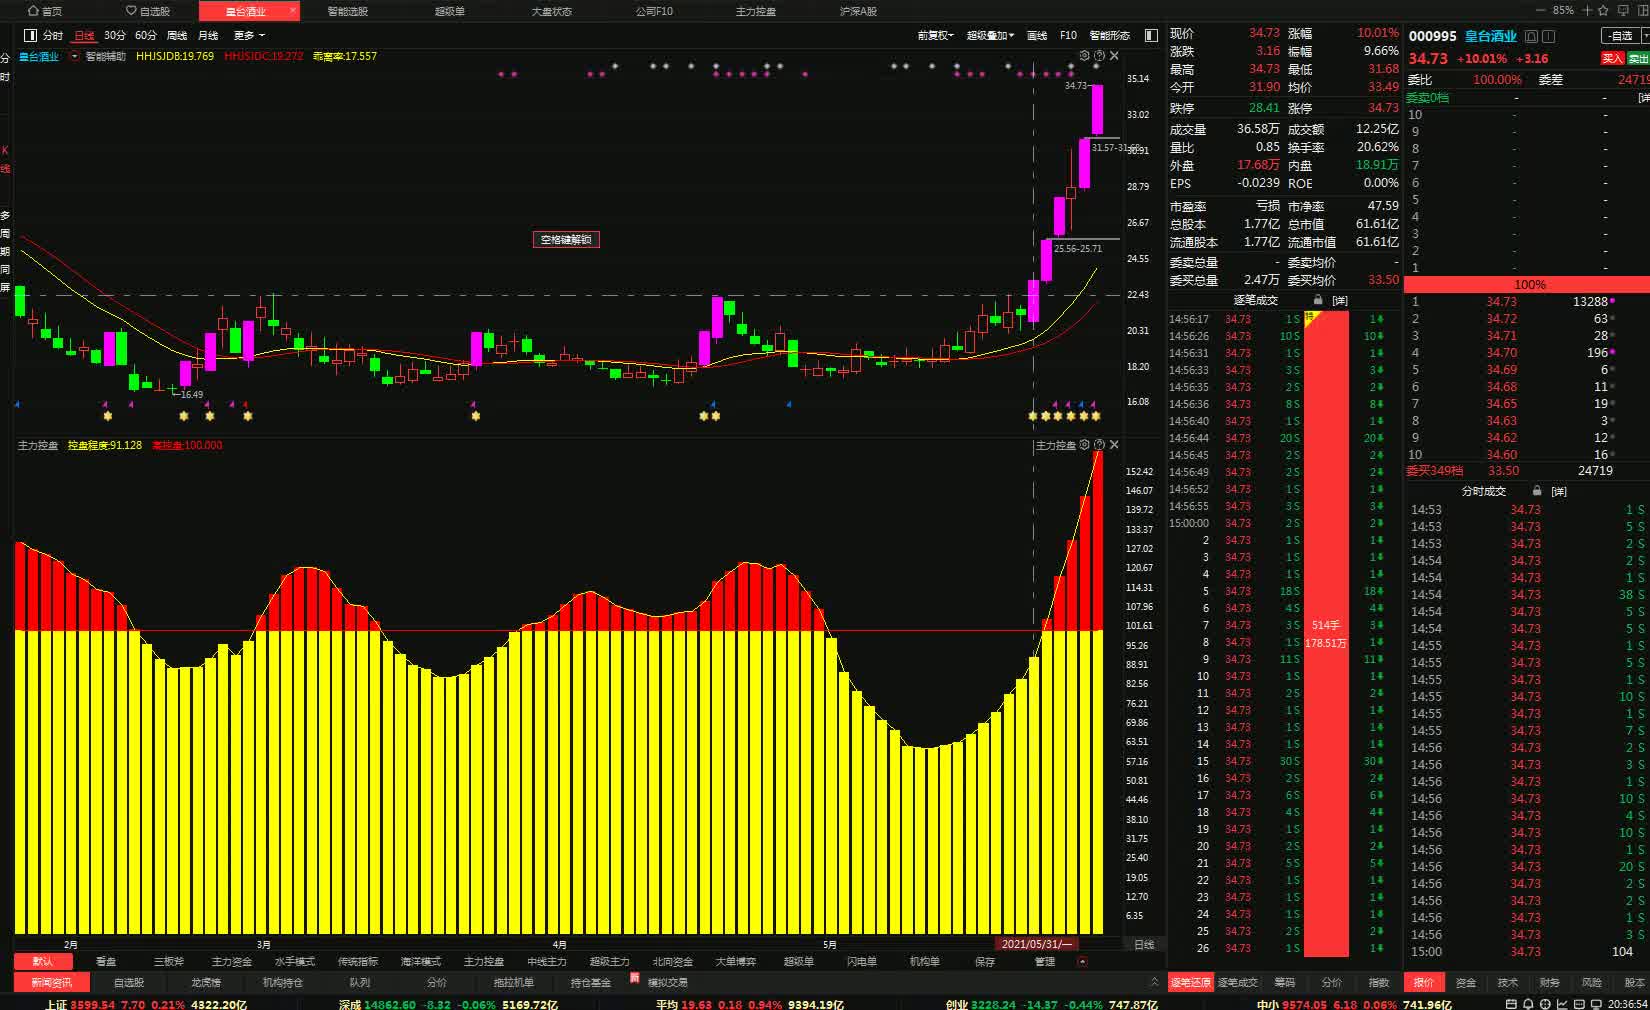The image size is (1650, 1010).
Task: Toggle the right panel layout icon
Action: pos(1151,35)
